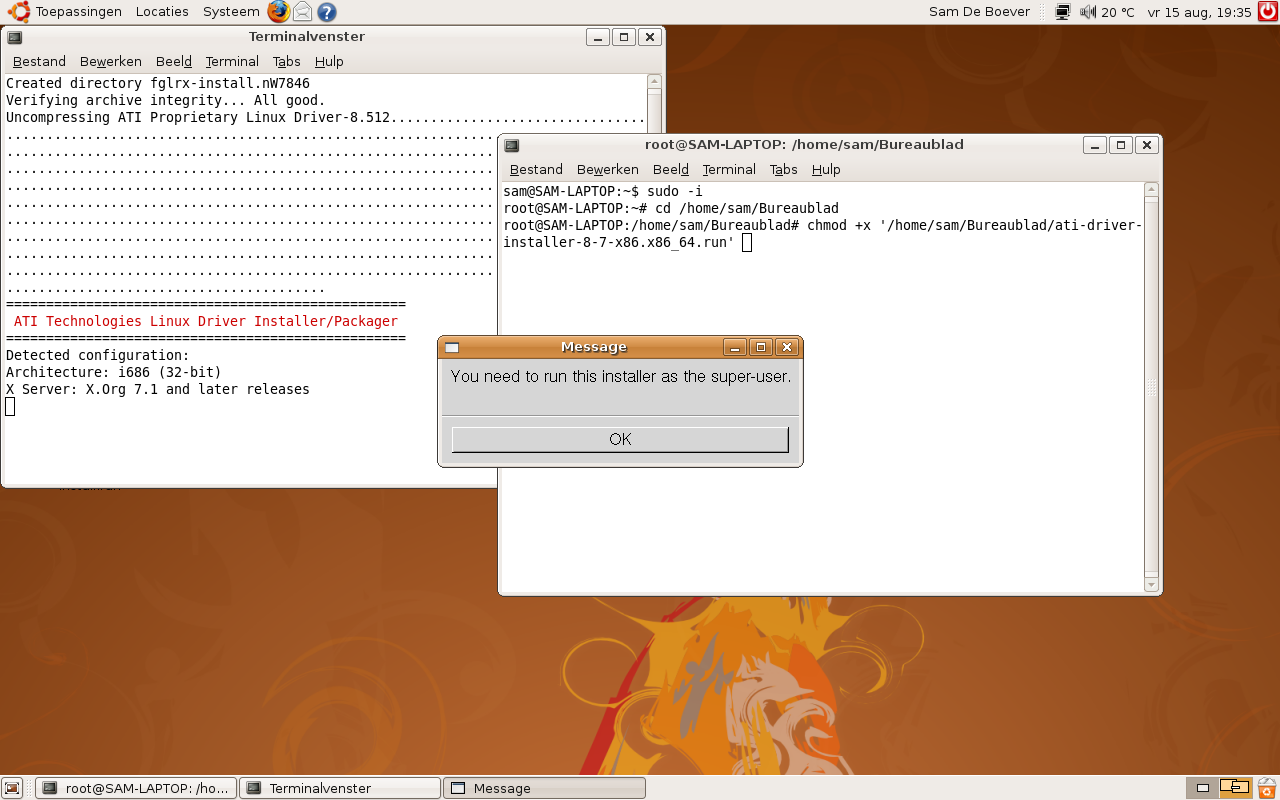Click OK in the Message dialog
Screen dimensions: 1280x800
tap(620, 439)
